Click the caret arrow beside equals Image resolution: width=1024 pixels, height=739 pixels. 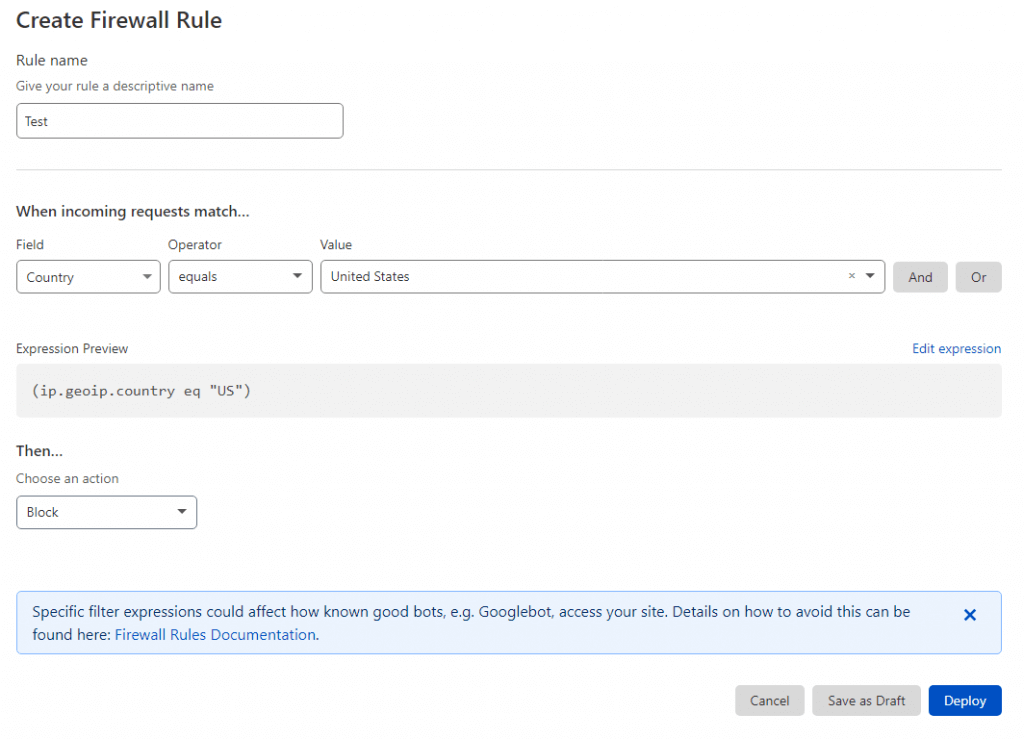pos(298,277)
